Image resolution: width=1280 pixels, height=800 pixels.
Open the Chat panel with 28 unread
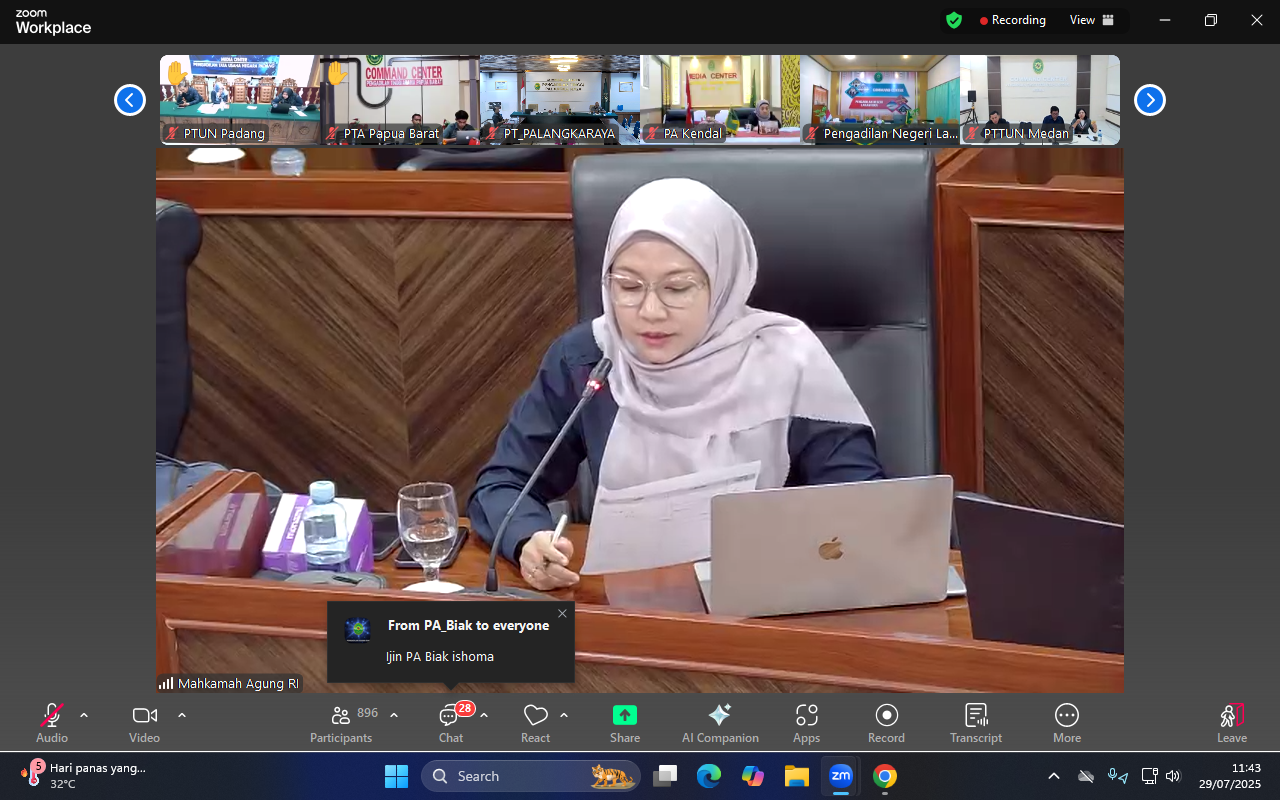tap(451, 723)
